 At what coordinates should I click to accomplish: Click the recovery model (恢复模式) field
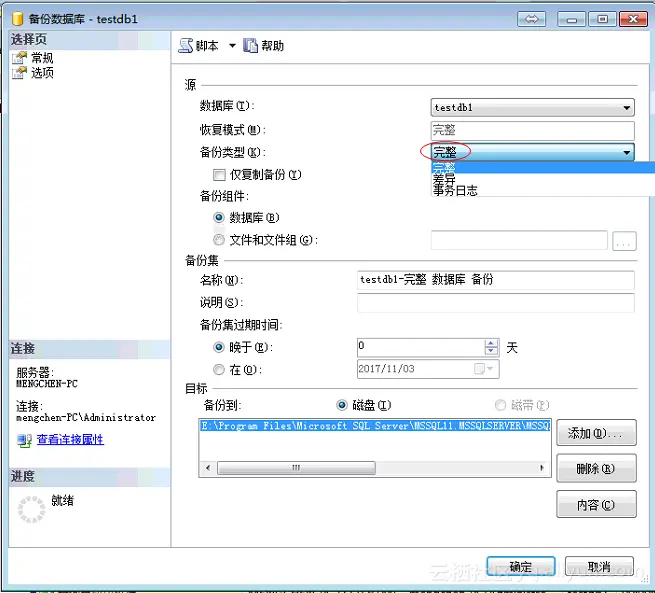point(532,130)
